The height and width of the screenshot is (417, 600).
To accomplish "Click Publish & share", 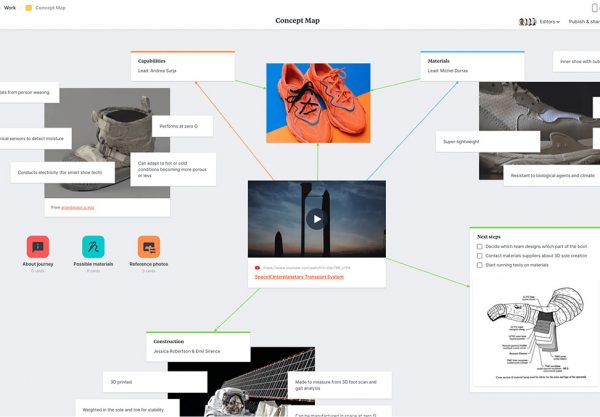I will (584, 22).
